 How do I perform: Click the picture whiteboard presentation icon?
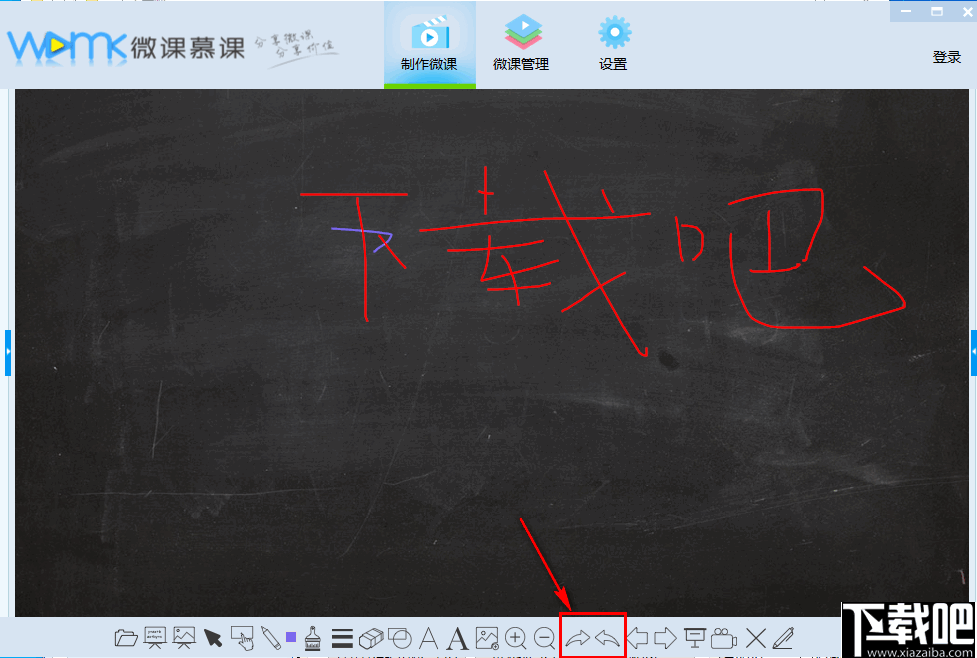coord(184,637)
